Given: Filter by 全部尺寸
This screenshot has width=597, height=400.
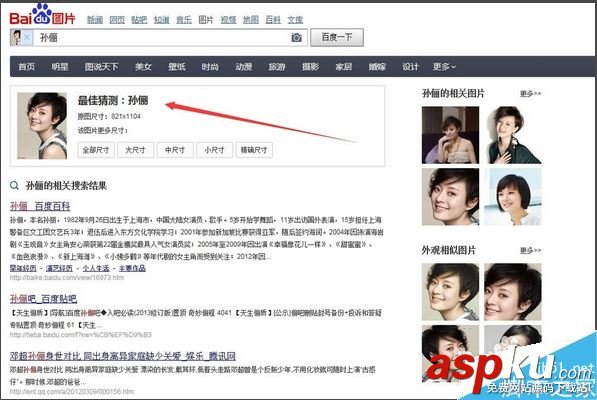Looking at the screenshot, I should [x=96, y=150].
